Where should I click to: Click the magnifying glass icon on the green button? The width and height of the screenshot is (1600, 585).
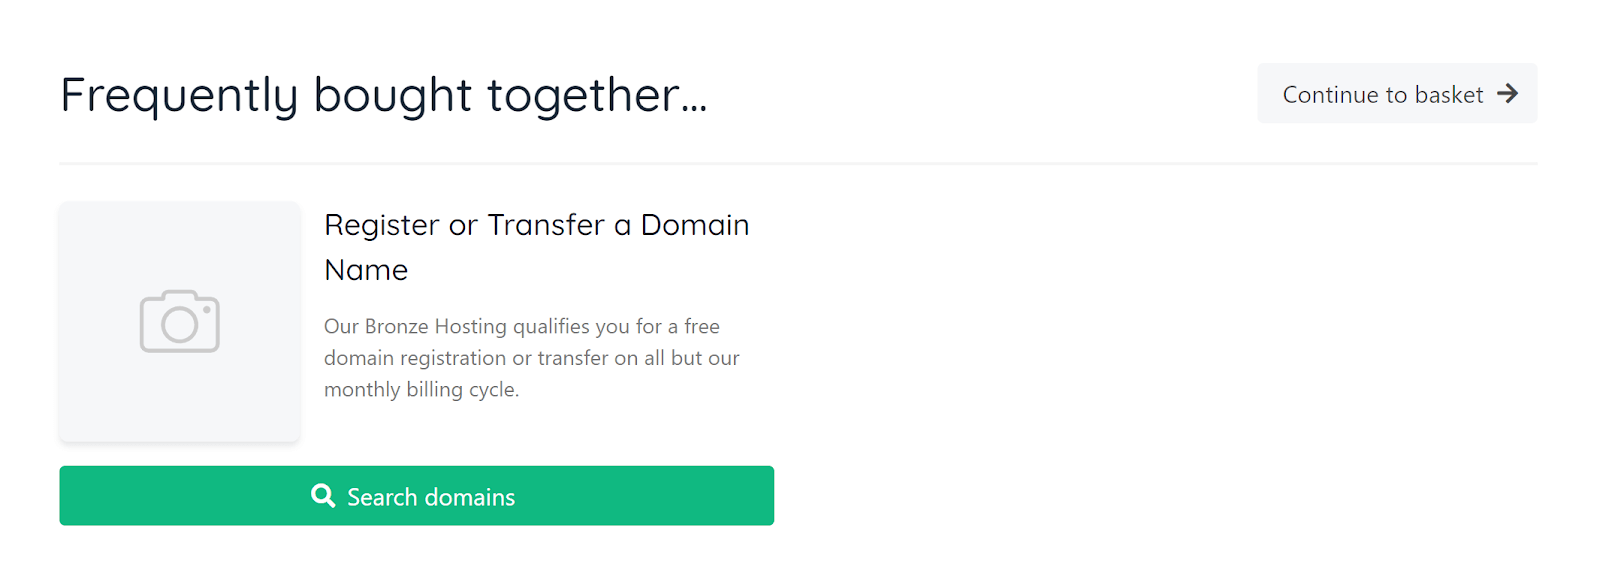(323, 496)
